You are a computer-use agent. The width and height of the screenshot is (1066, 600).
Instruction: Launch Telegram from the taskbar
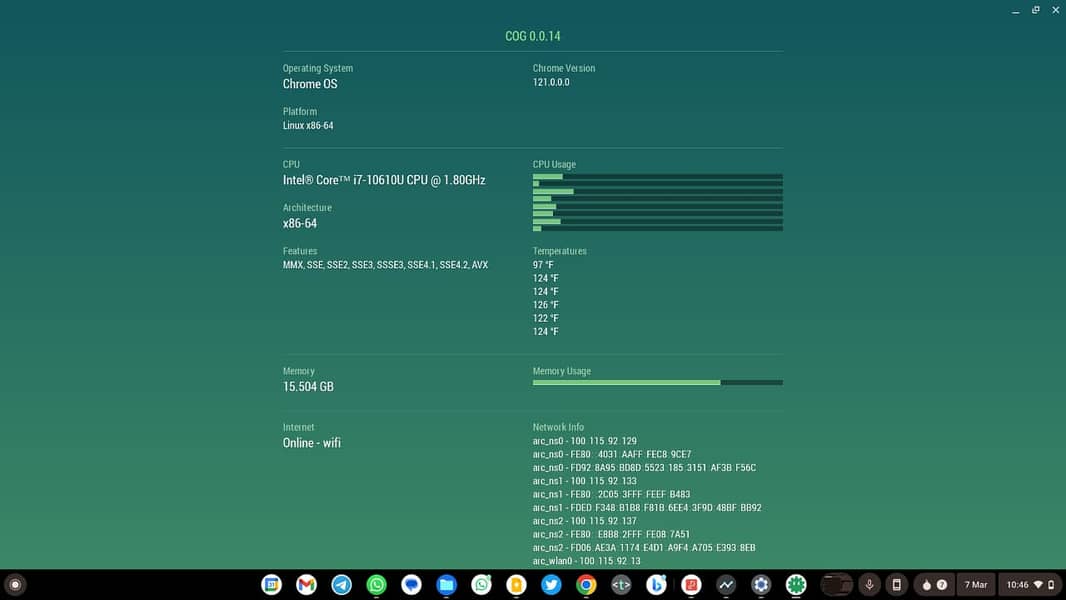coord(341,585)
